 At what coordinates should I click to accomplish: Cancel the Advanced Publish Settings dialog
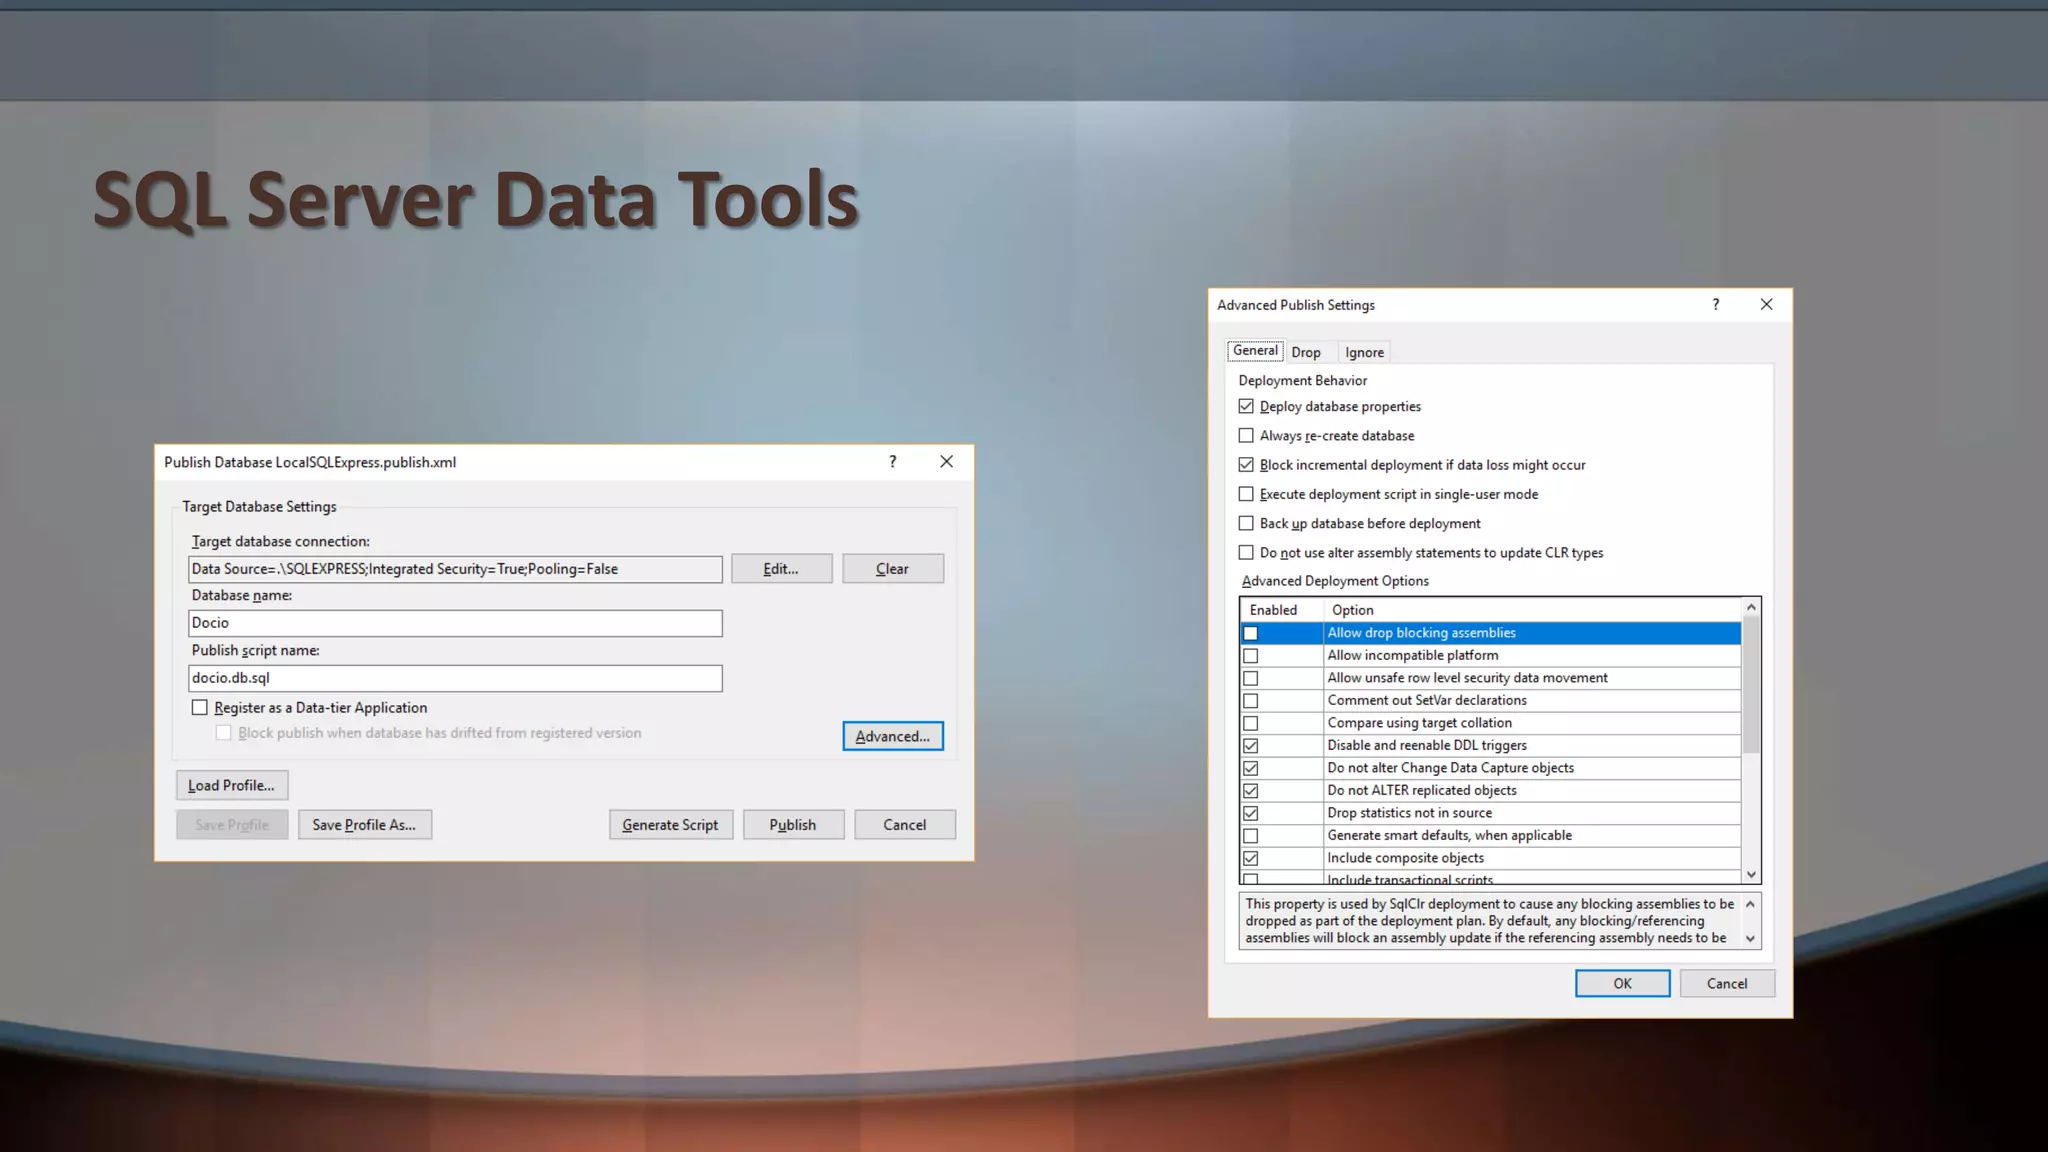coord(1727,983)
